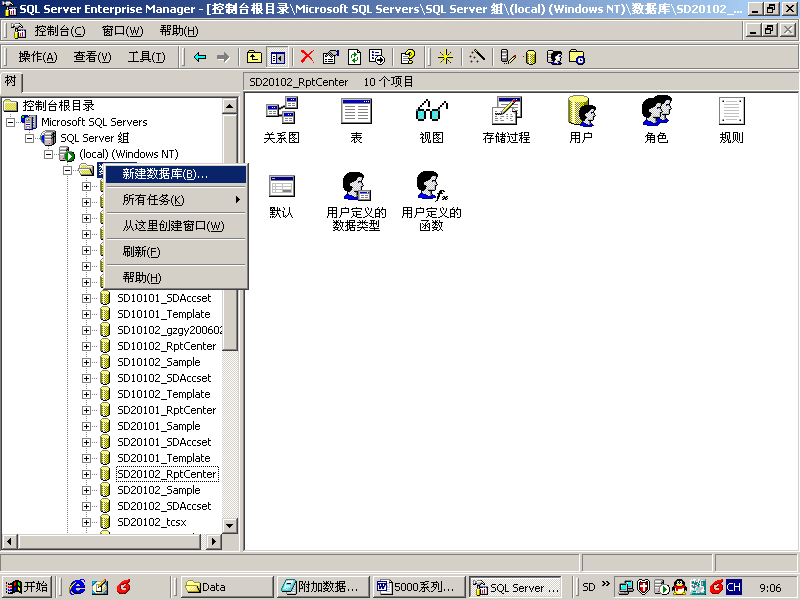Click the 开始 Start button
This screenshot has width=800, height=600.
(27, 587)
